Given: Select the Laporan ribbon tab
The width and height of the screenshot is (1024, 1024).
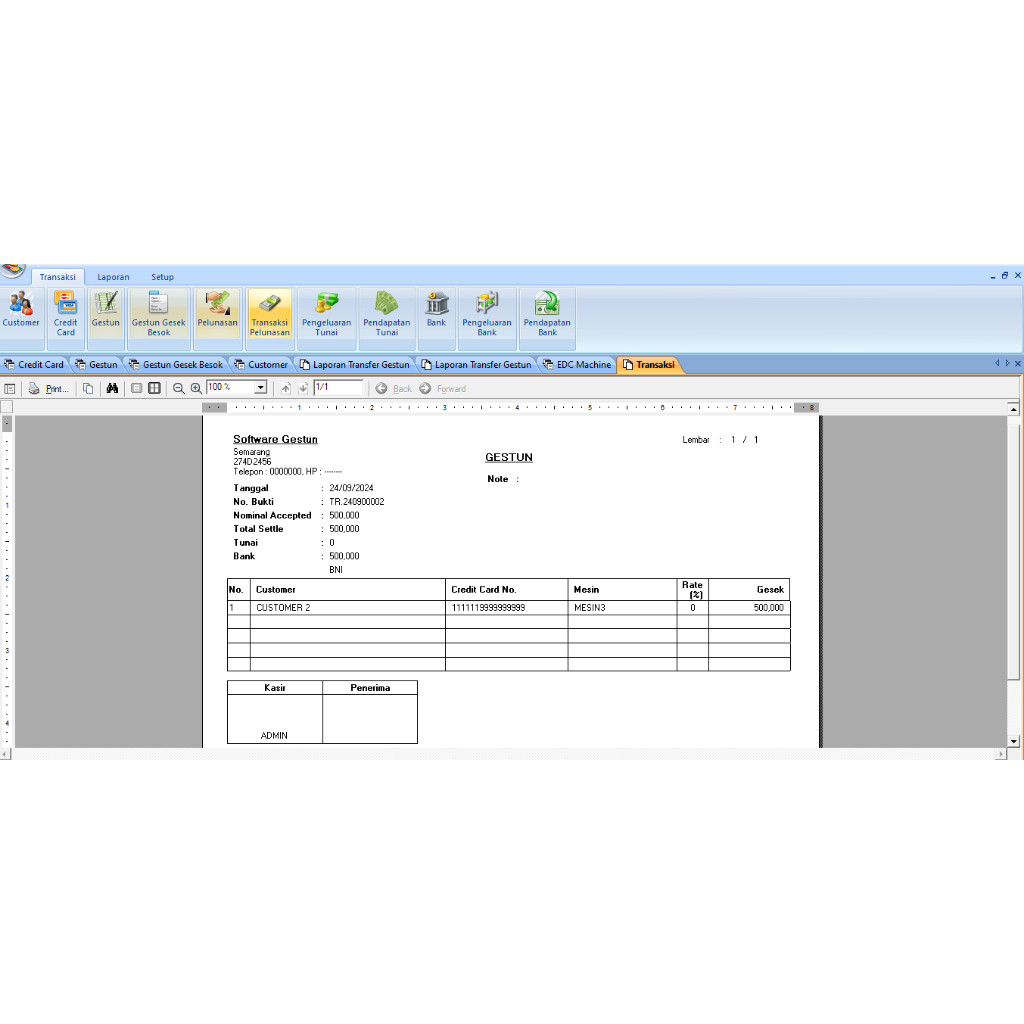Looking at the screenshot, I should pyautogui.click(x=113, y=277).
